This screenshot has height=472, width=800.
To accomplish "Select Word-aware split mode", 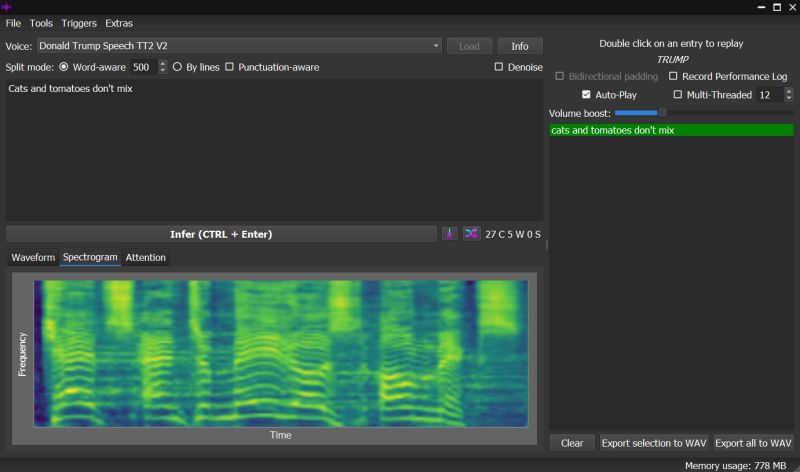I will (64, 67).
